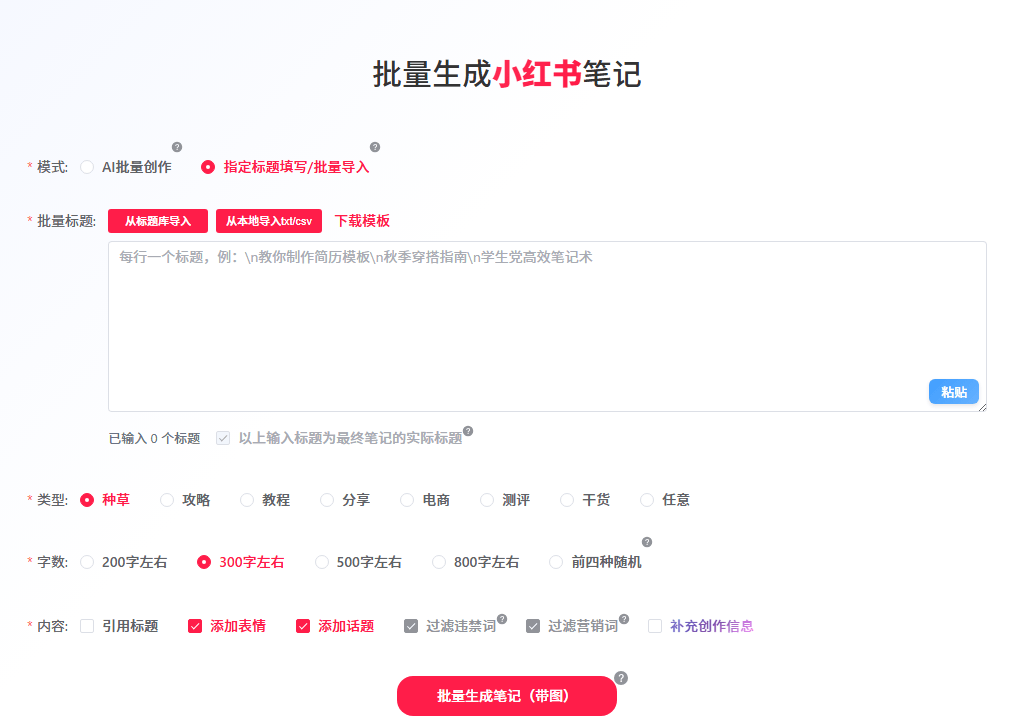Click help icon next to AI批量创作
The height and width of the screenshot is (722, 1016).
(177, 147)
